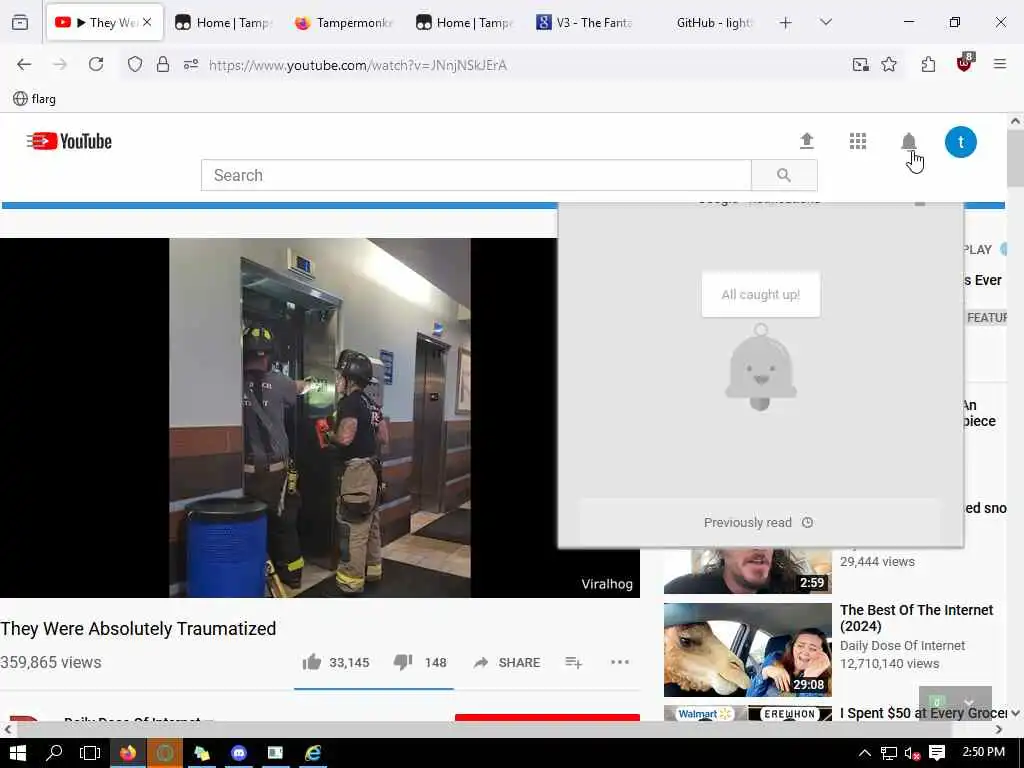Image resolution: width=1024 pixels, height=768 pixels.
Task: Show hidden system tray icons chevron
Action: [x=864, y=753]
